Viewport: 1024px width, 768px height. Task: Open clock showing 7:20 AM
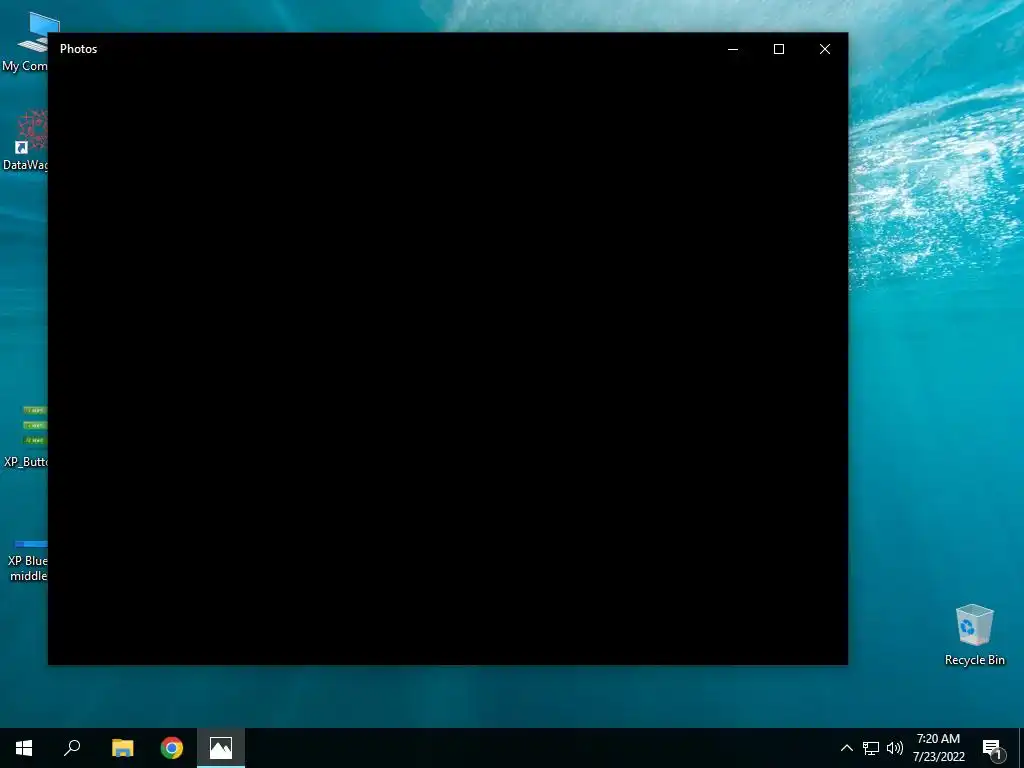(x=938, y=748)
